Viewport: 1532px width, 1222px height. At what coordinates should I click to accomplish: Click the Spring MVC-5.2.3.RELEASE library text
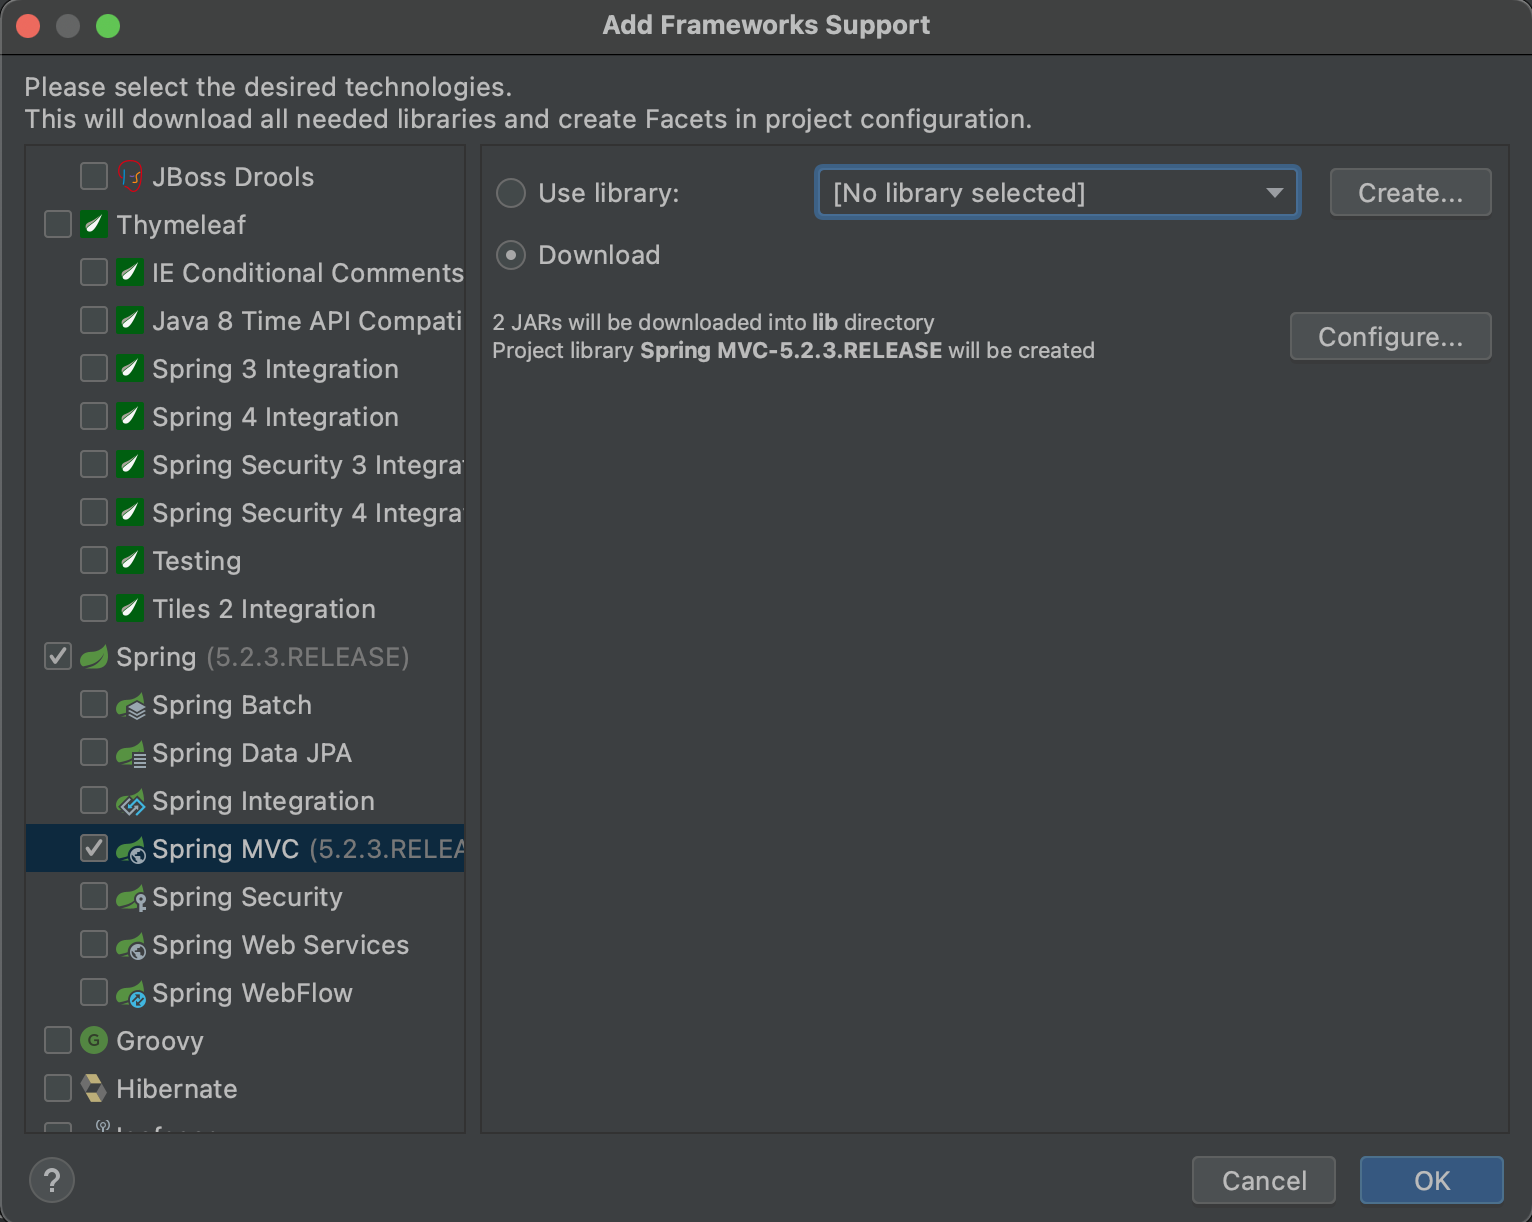coord(791,351)
